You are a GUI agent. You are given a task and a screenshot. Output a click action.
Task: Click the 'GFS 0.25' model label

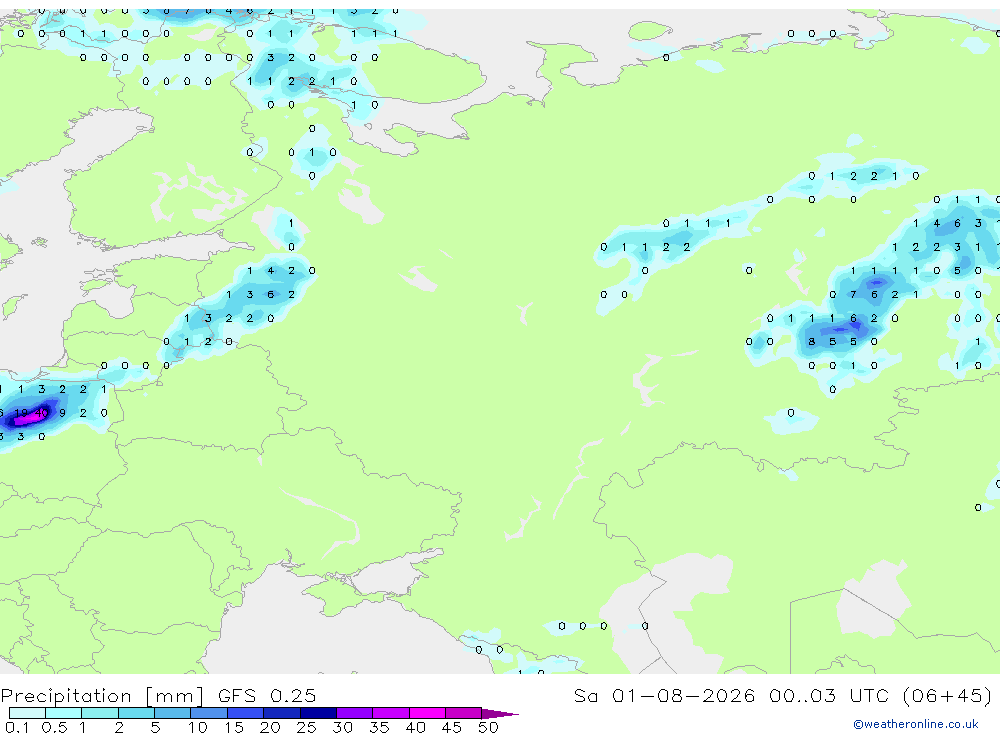tap(267, 695)
